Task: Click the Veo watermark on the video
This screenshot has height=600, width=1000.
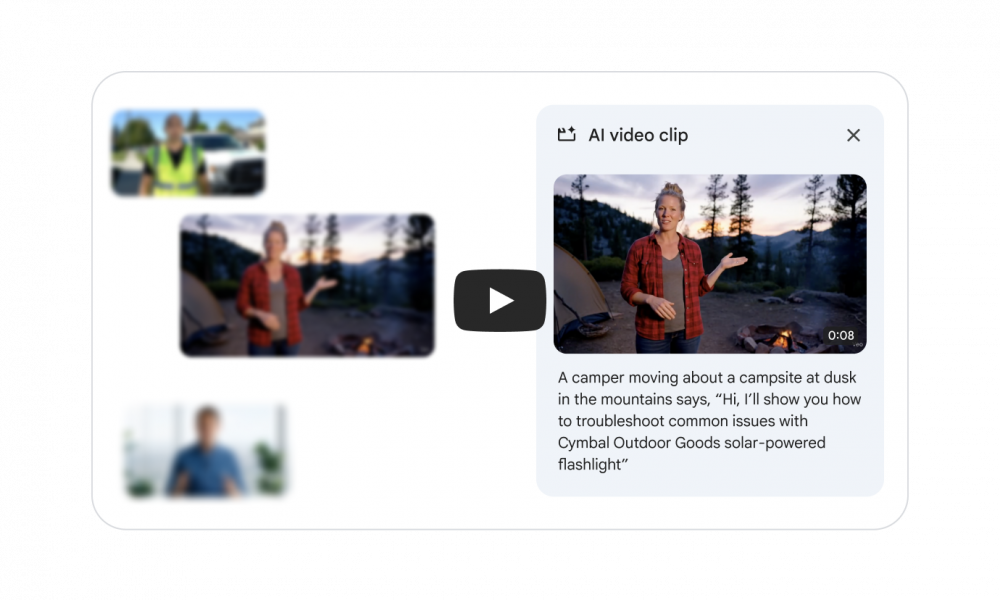Action: tap(858, 346)
